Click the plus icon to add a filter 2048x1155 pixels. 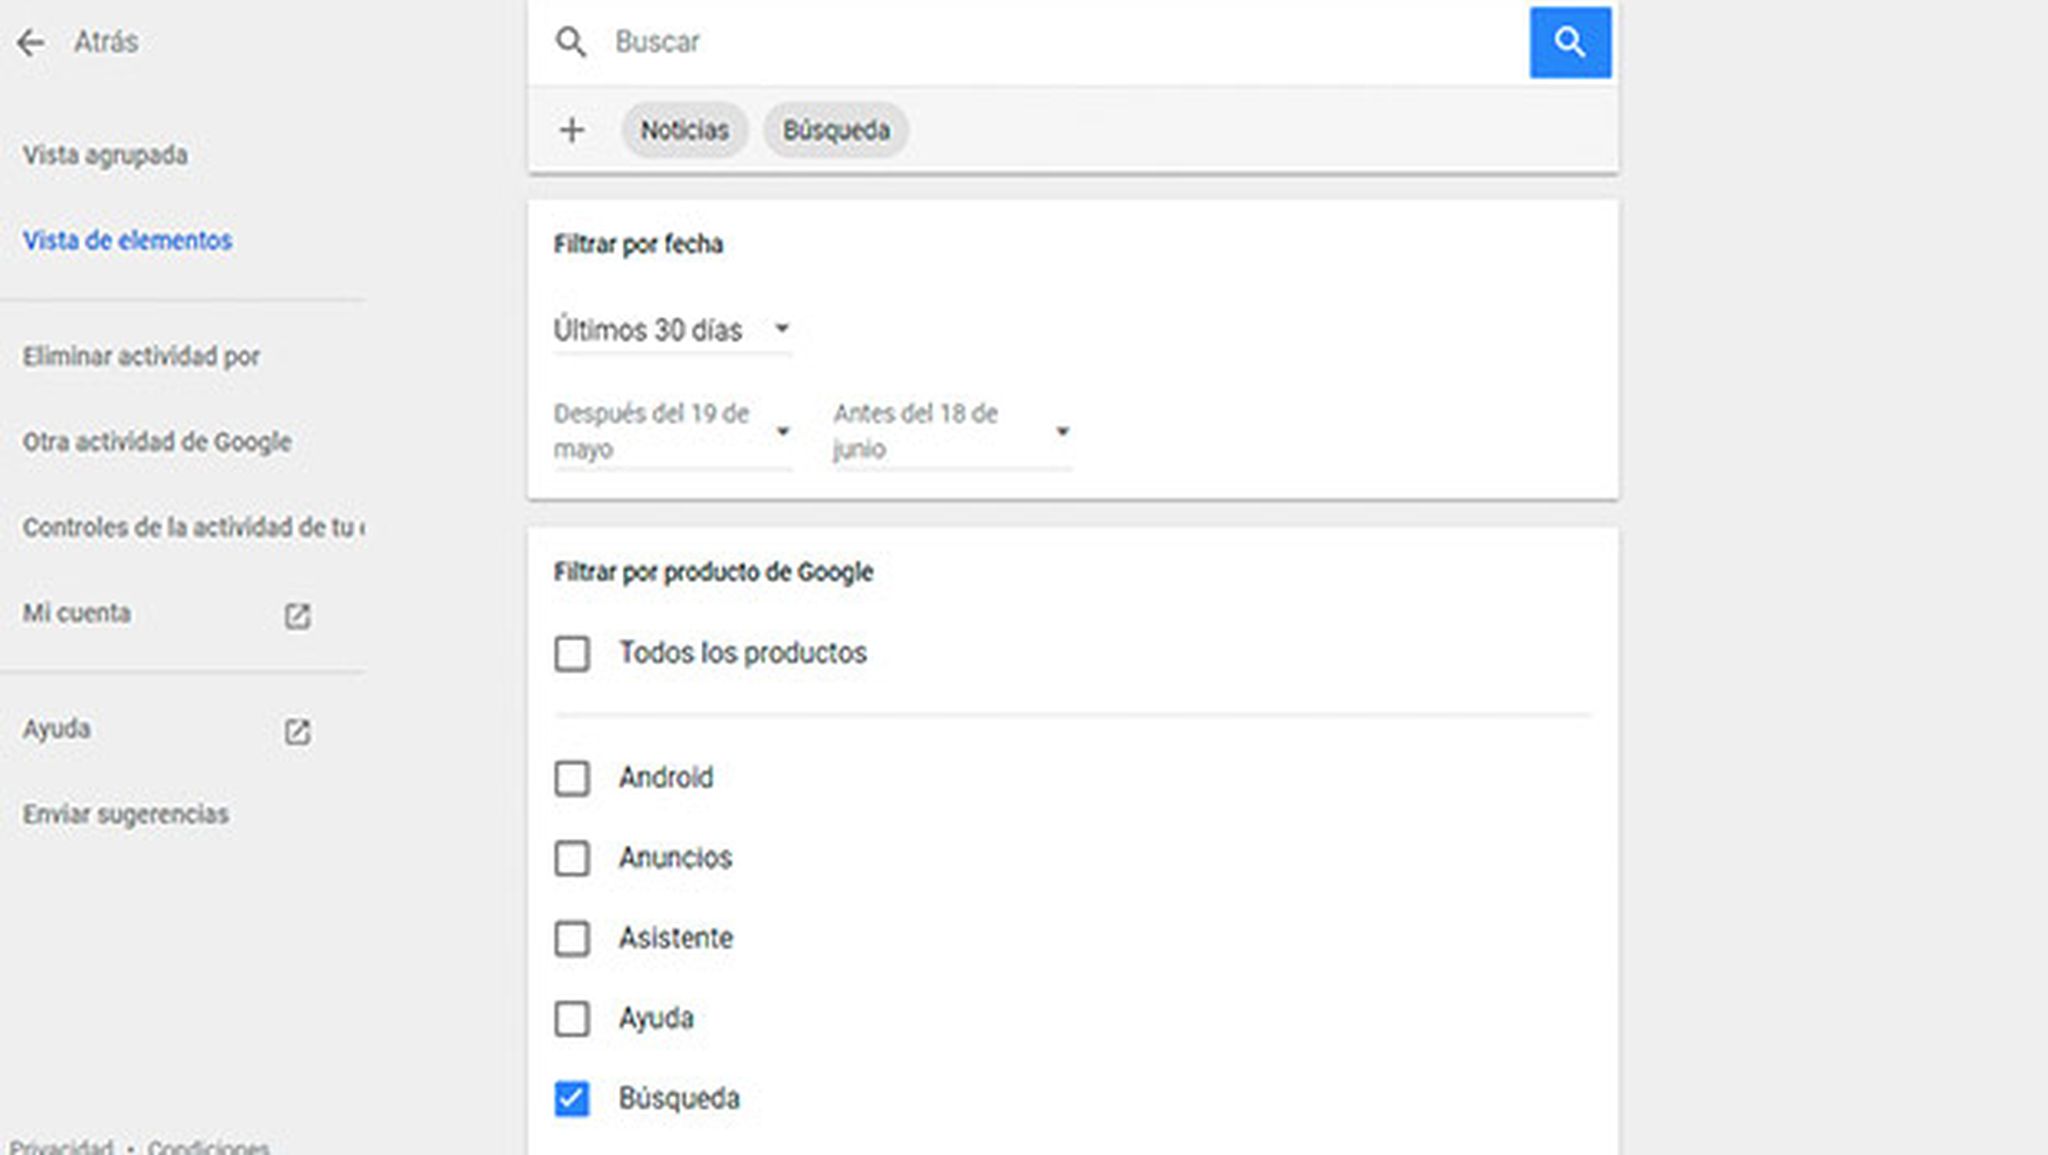click(x=574, y=129)
